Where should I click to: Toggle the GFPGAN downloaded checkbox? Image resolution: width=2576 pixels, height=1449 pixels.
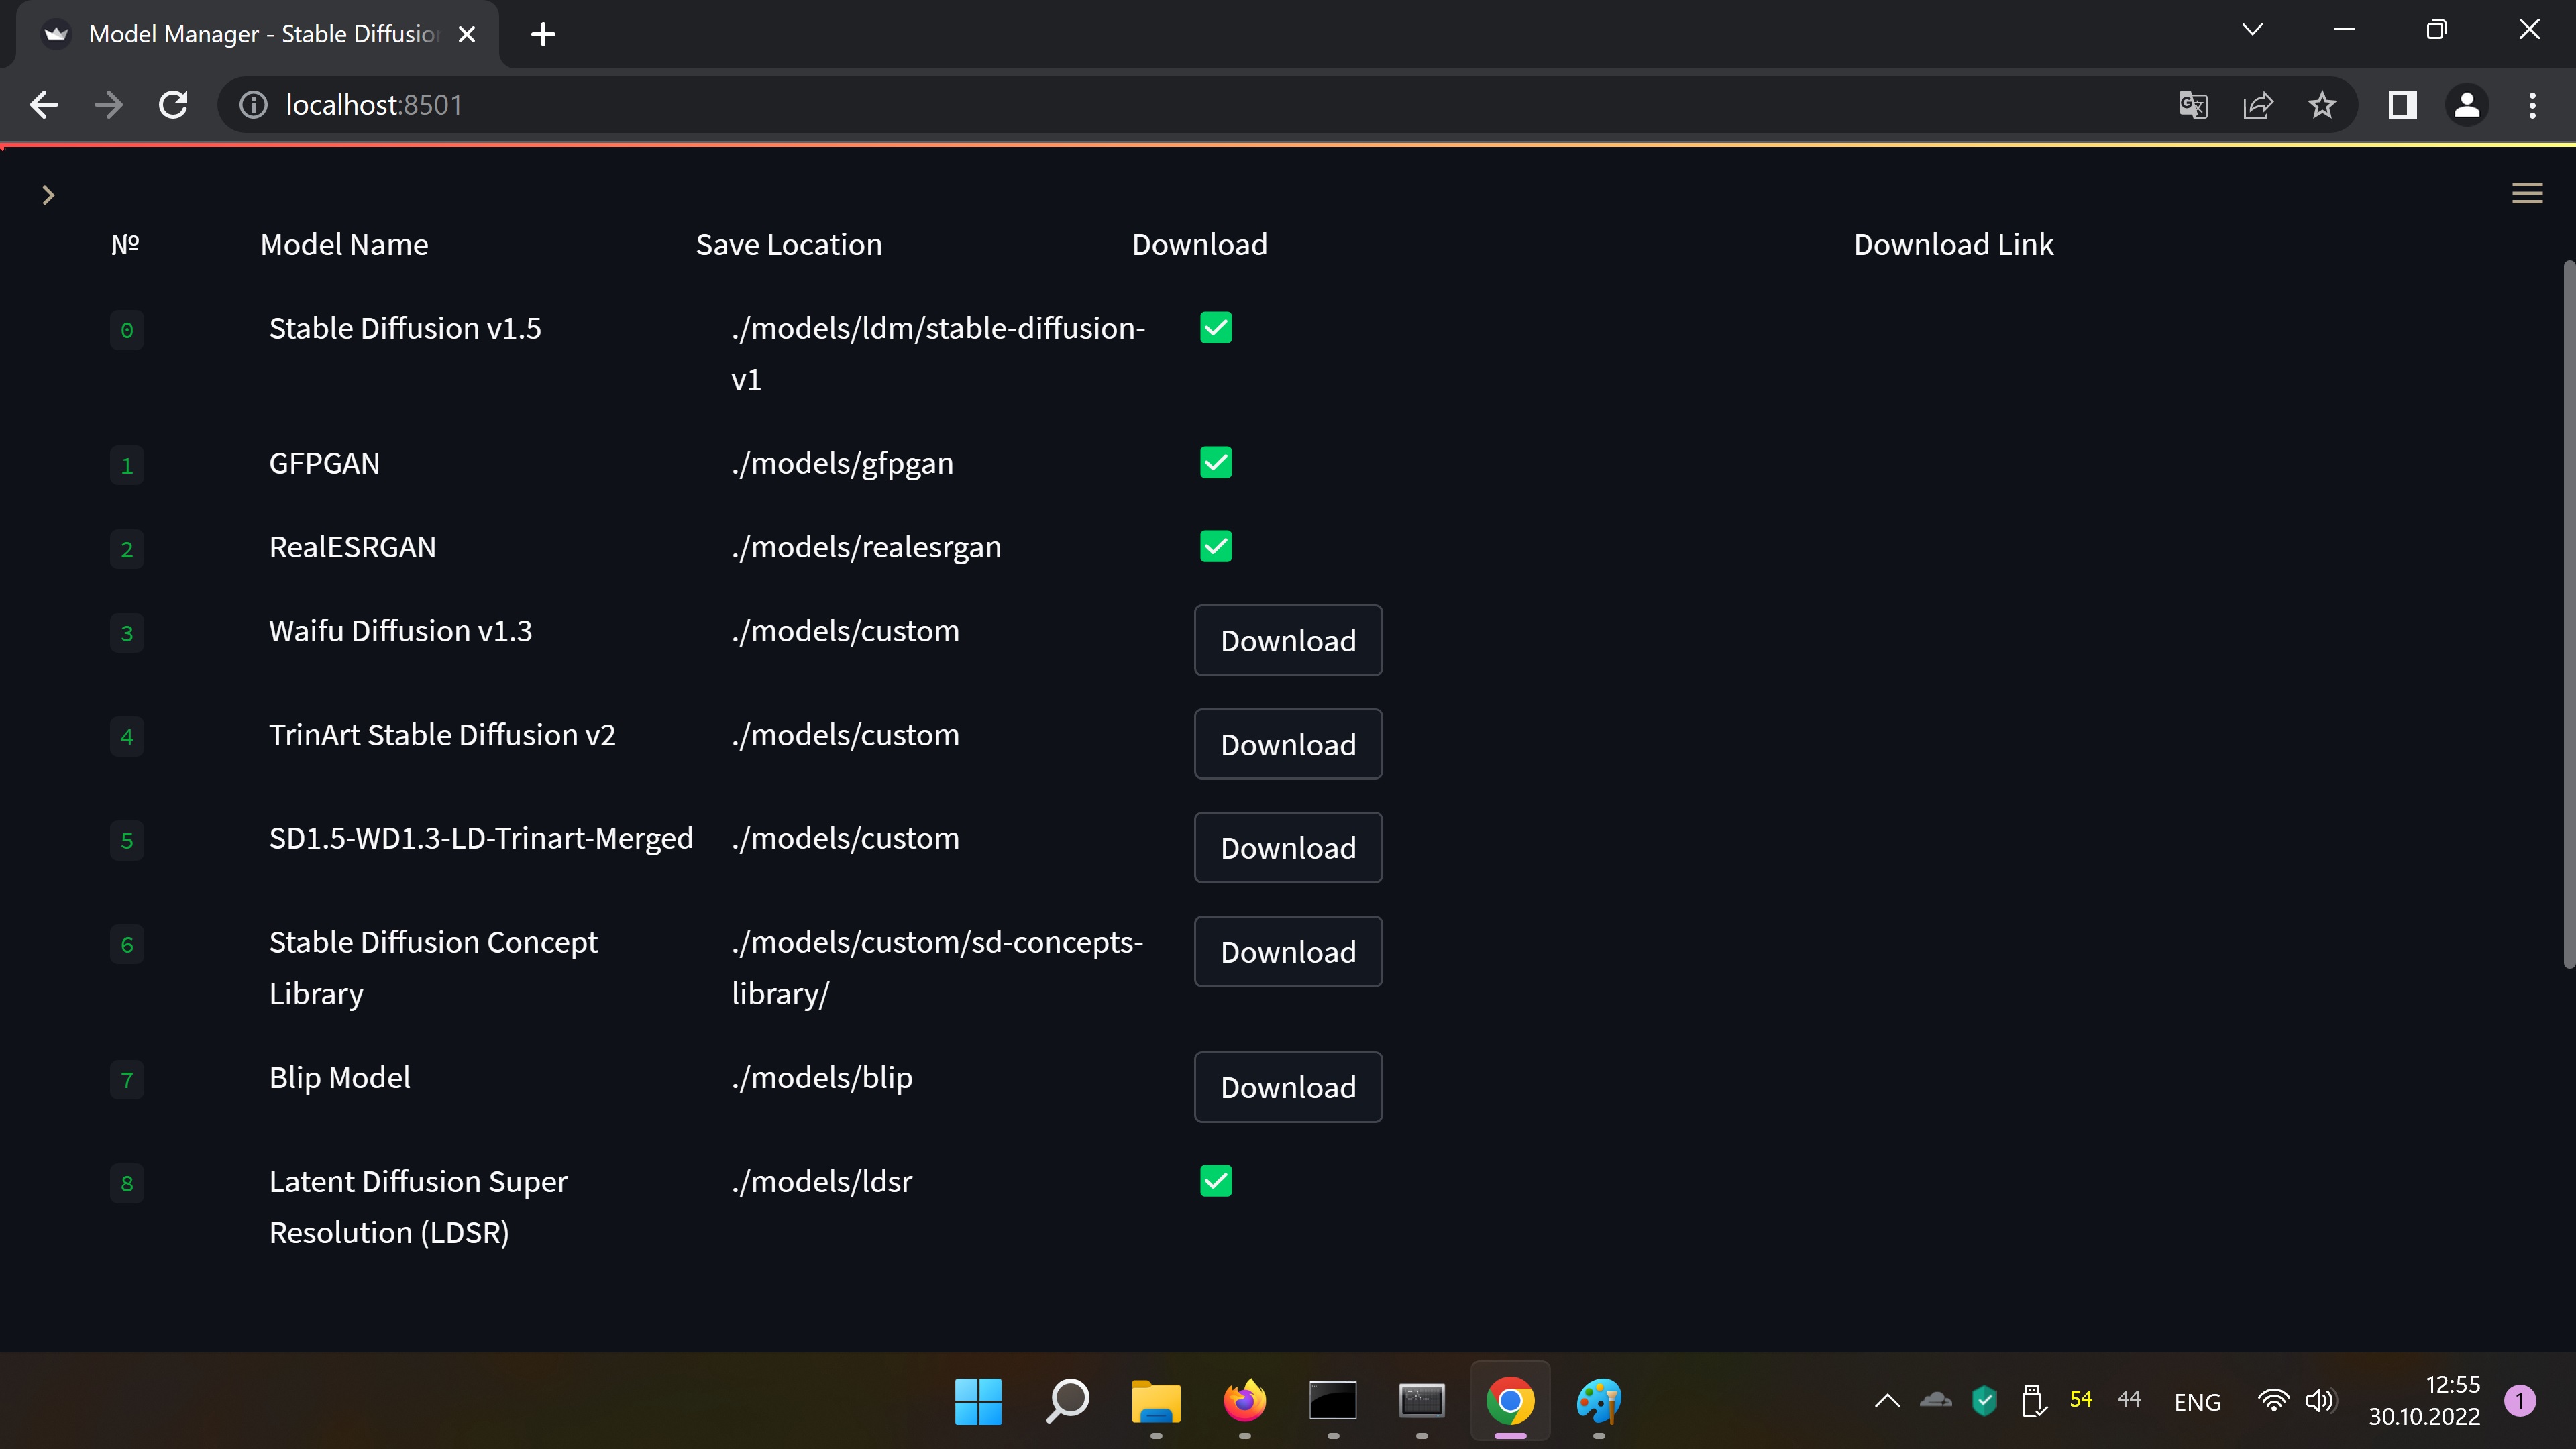pos(1216,462)
